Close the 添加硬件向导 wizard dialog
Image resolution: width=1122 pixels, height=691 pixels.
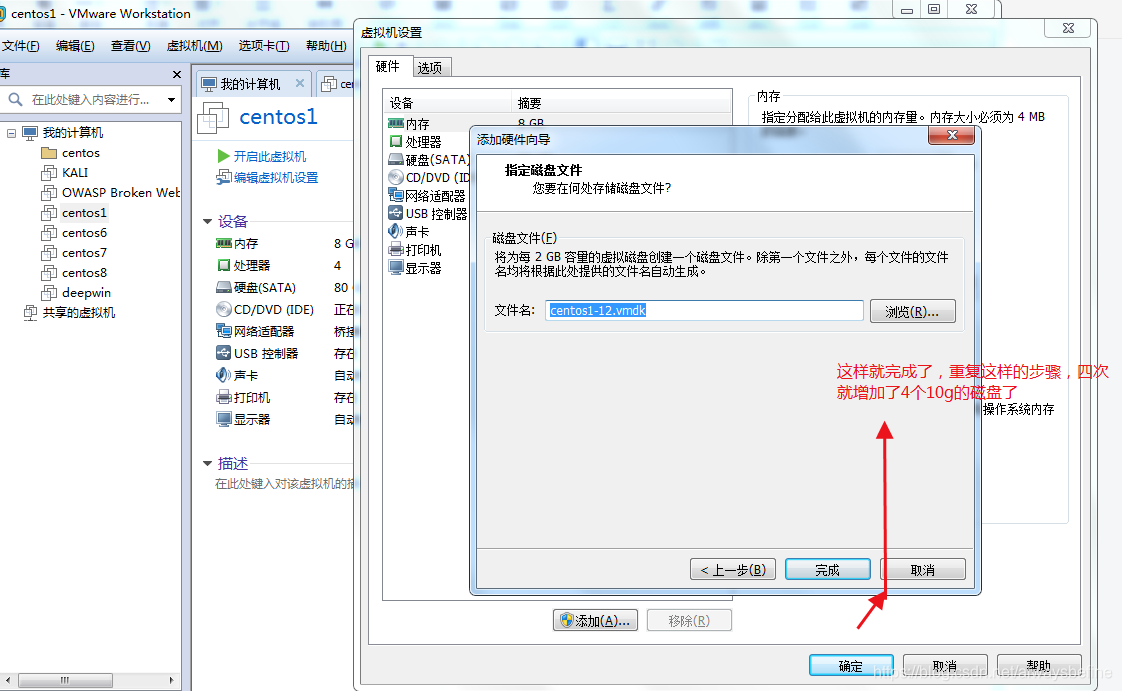click(952, 135)
